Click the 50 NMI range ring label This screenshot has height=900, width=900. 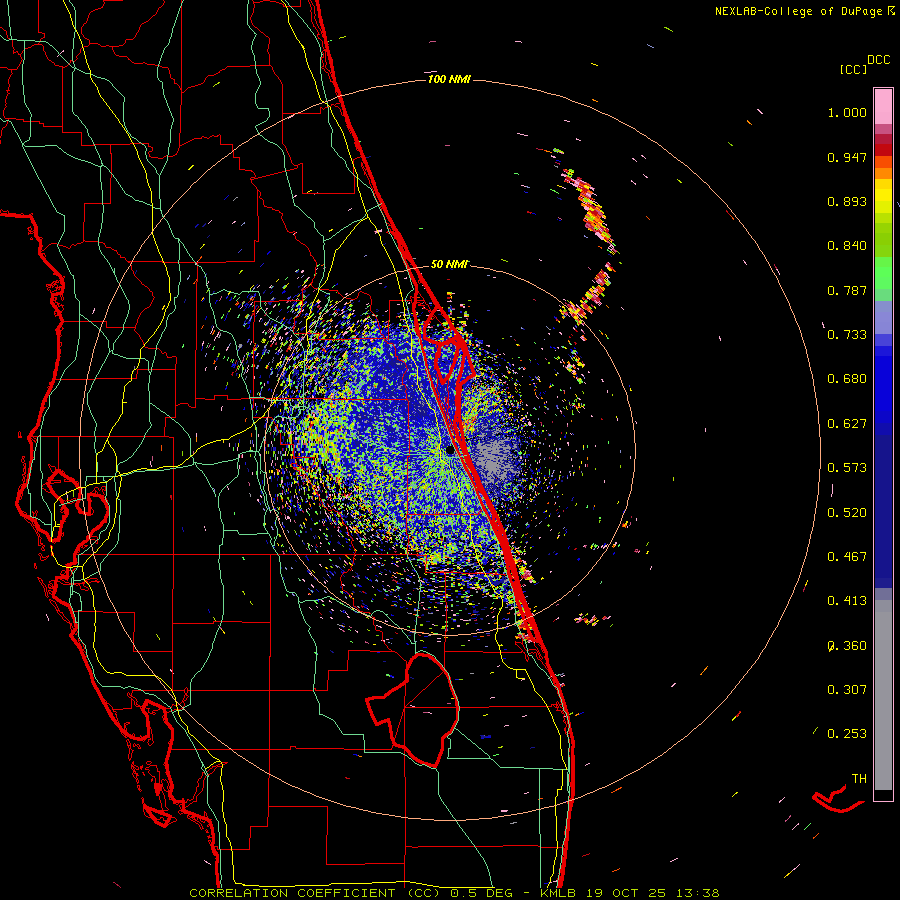click(x=449, y=264)
